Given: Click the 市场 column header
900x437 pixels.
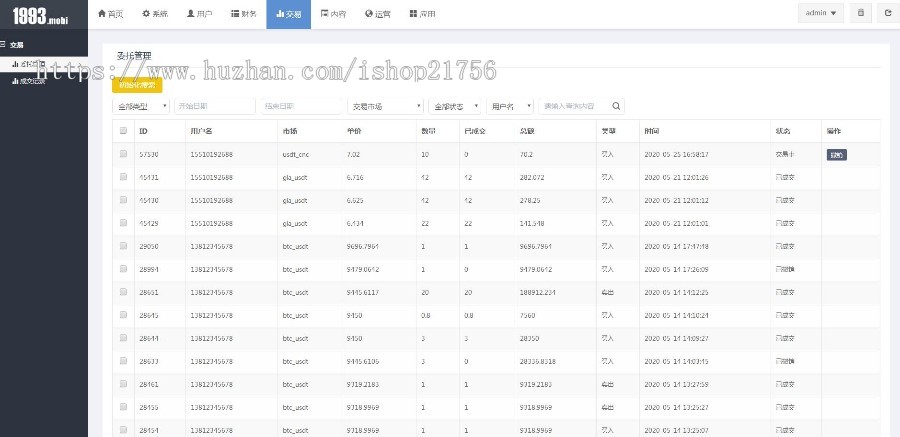Looking at the screenshot, I should [289, 132].
